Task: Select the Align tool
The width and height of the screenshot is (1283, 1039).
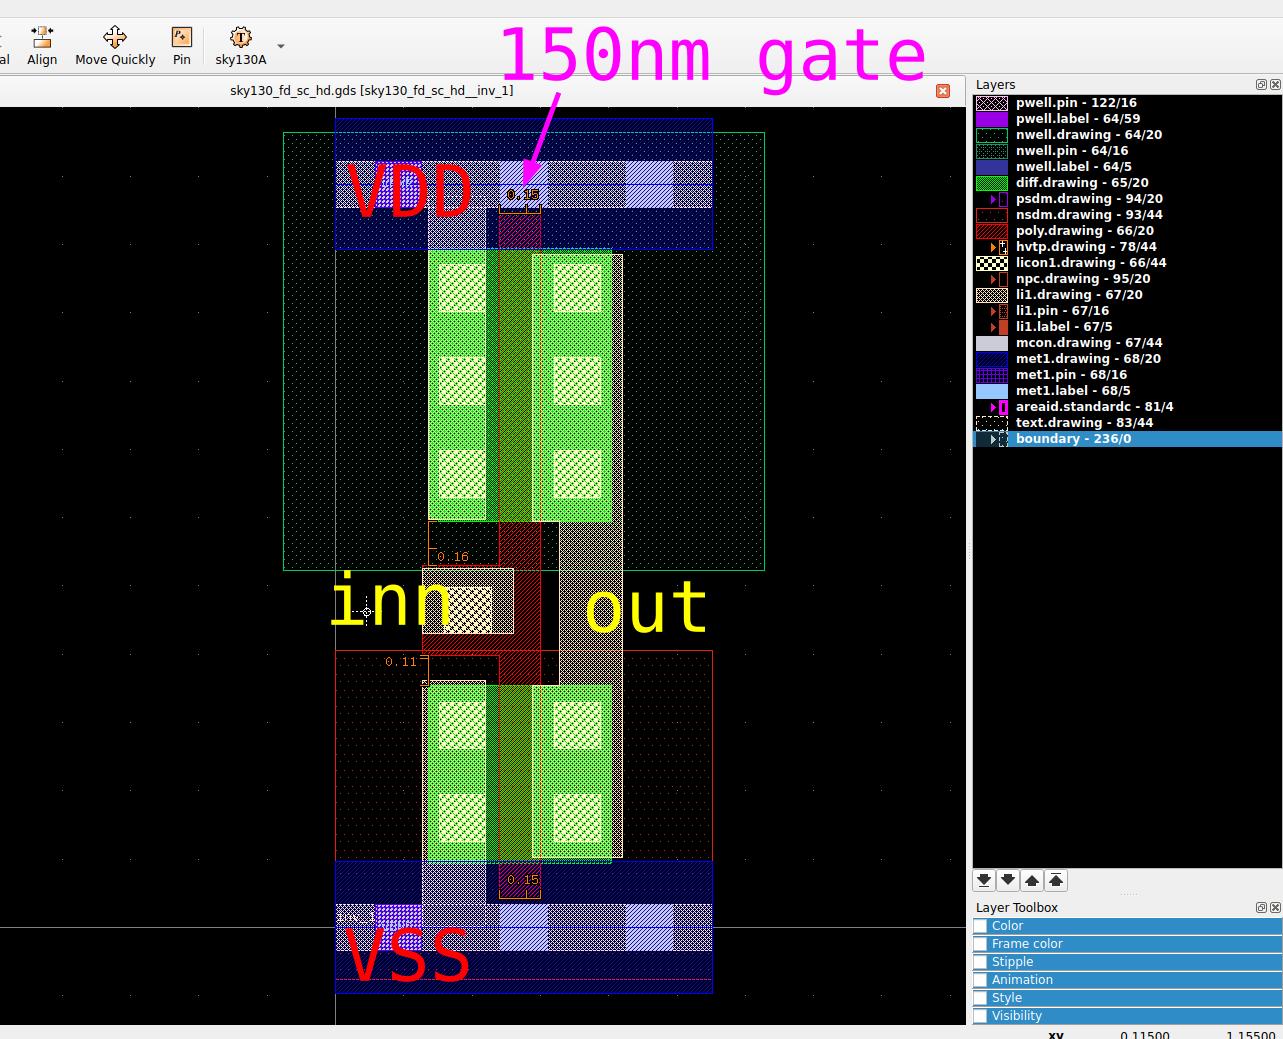Action: coord(42,46)
